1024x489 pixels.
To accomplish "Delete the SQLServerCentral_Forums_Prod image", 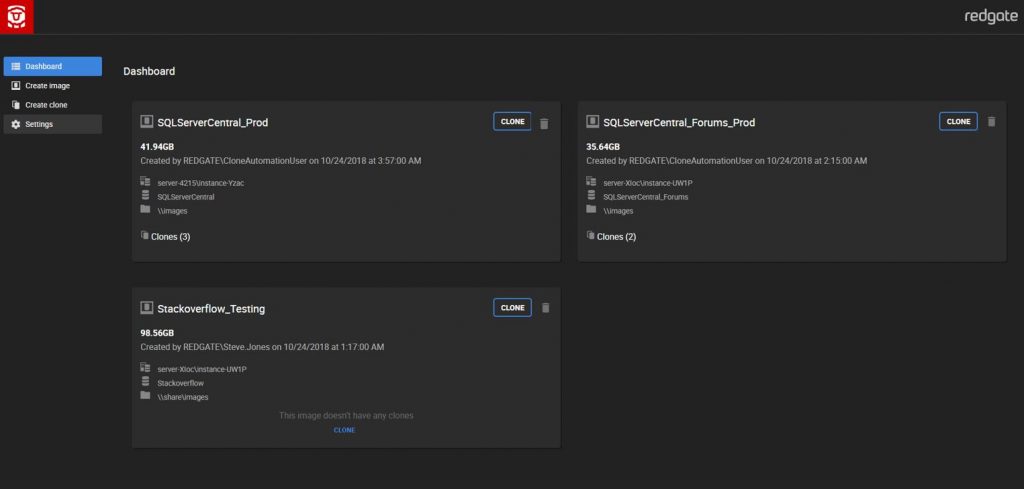I will tap(991, 121).
